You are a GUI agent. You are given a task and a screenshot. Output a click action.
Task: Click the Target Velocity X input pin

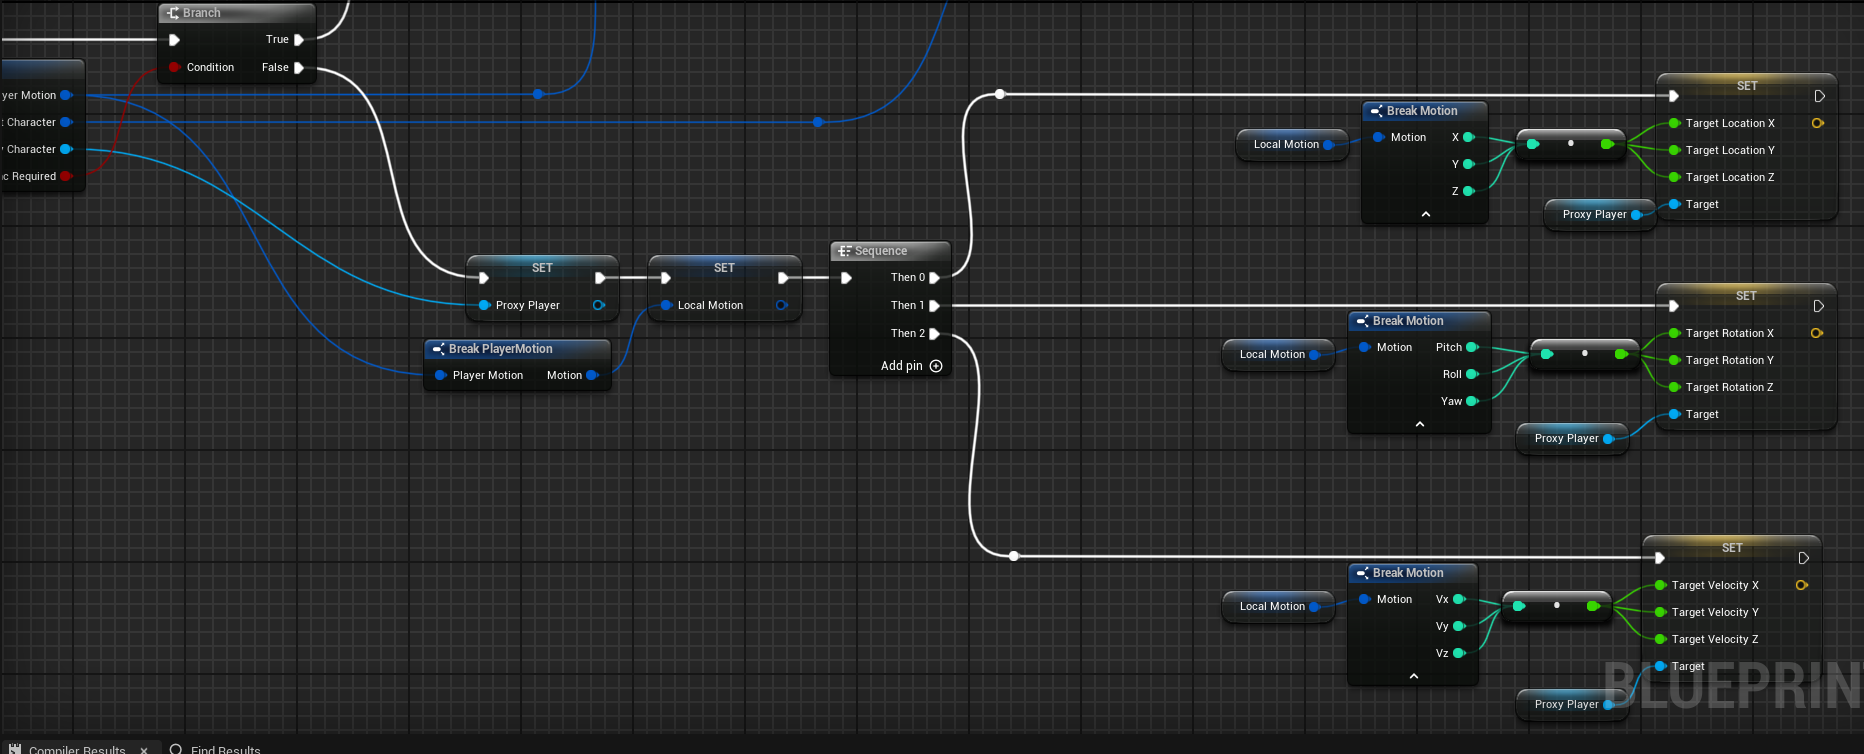tap(1660, 585)
